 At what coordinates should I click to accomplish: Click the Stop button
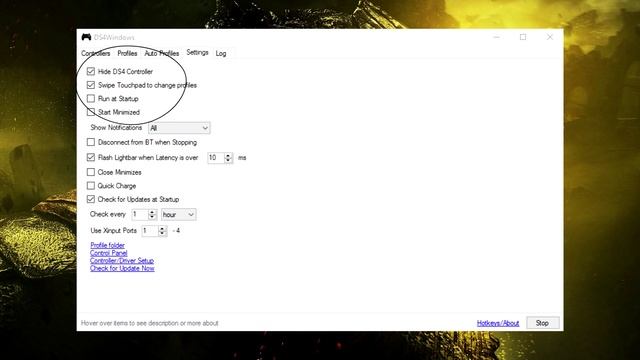[542, 323]
